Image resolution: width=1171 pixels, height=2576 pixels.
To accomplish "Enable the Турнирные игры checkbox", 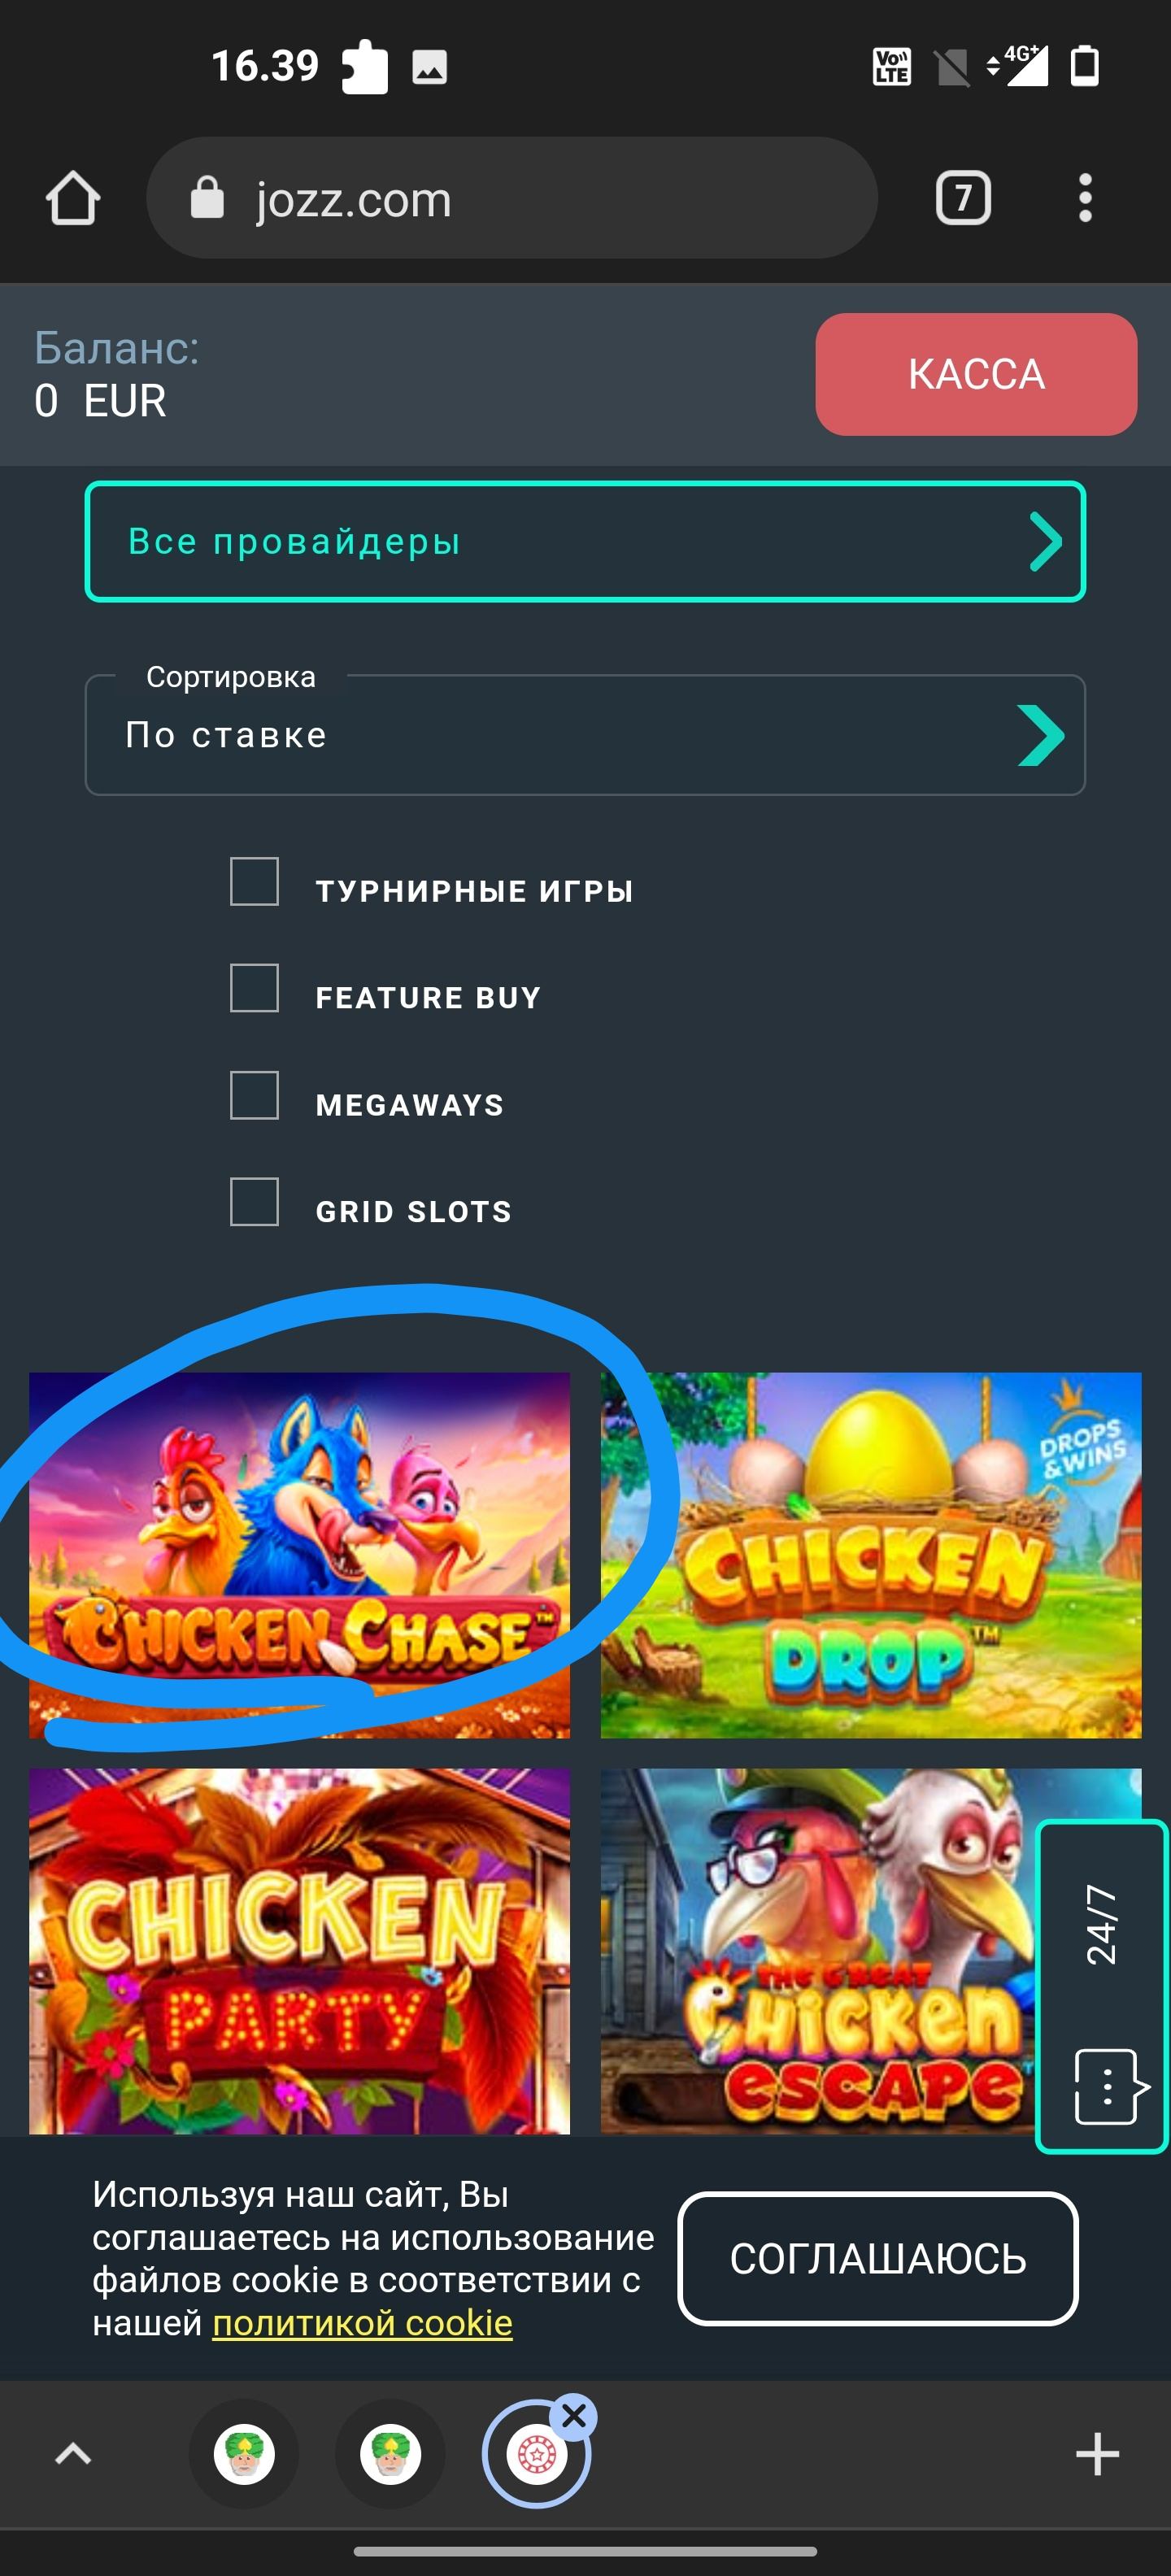I will 255,882.
